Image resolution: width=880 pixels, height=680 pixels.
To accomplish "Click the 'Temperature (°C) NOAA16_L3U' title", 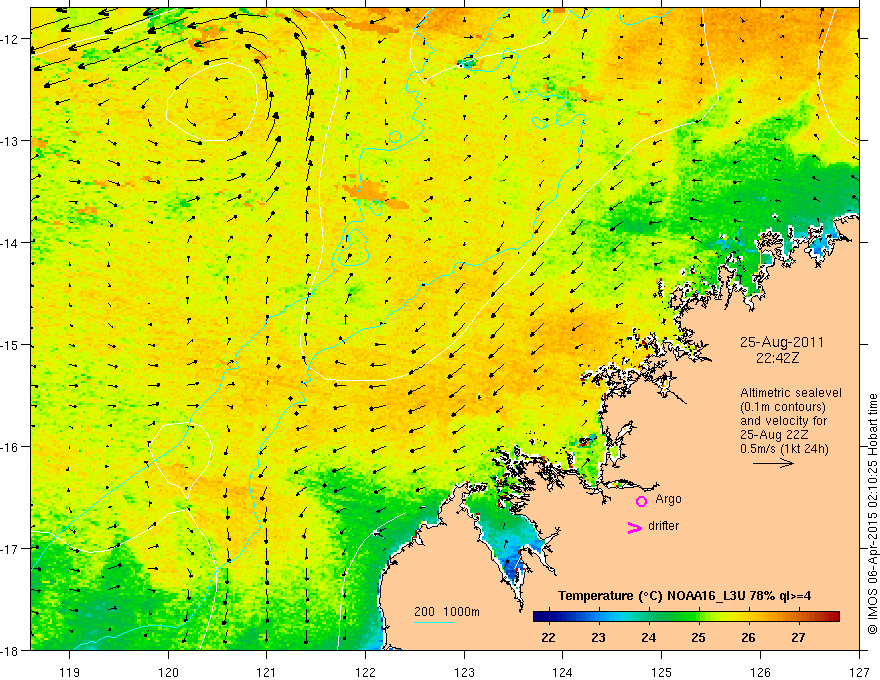I will pyautogui.click(x=652, y=595).
